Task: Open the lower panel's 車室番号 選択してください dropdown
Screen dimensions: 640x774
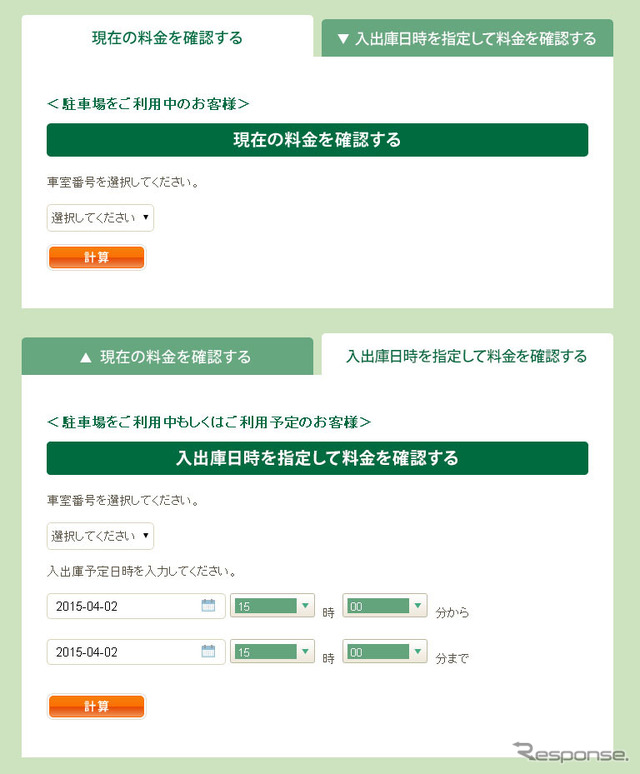Action: pyautogui.click(x=100, y=536)
